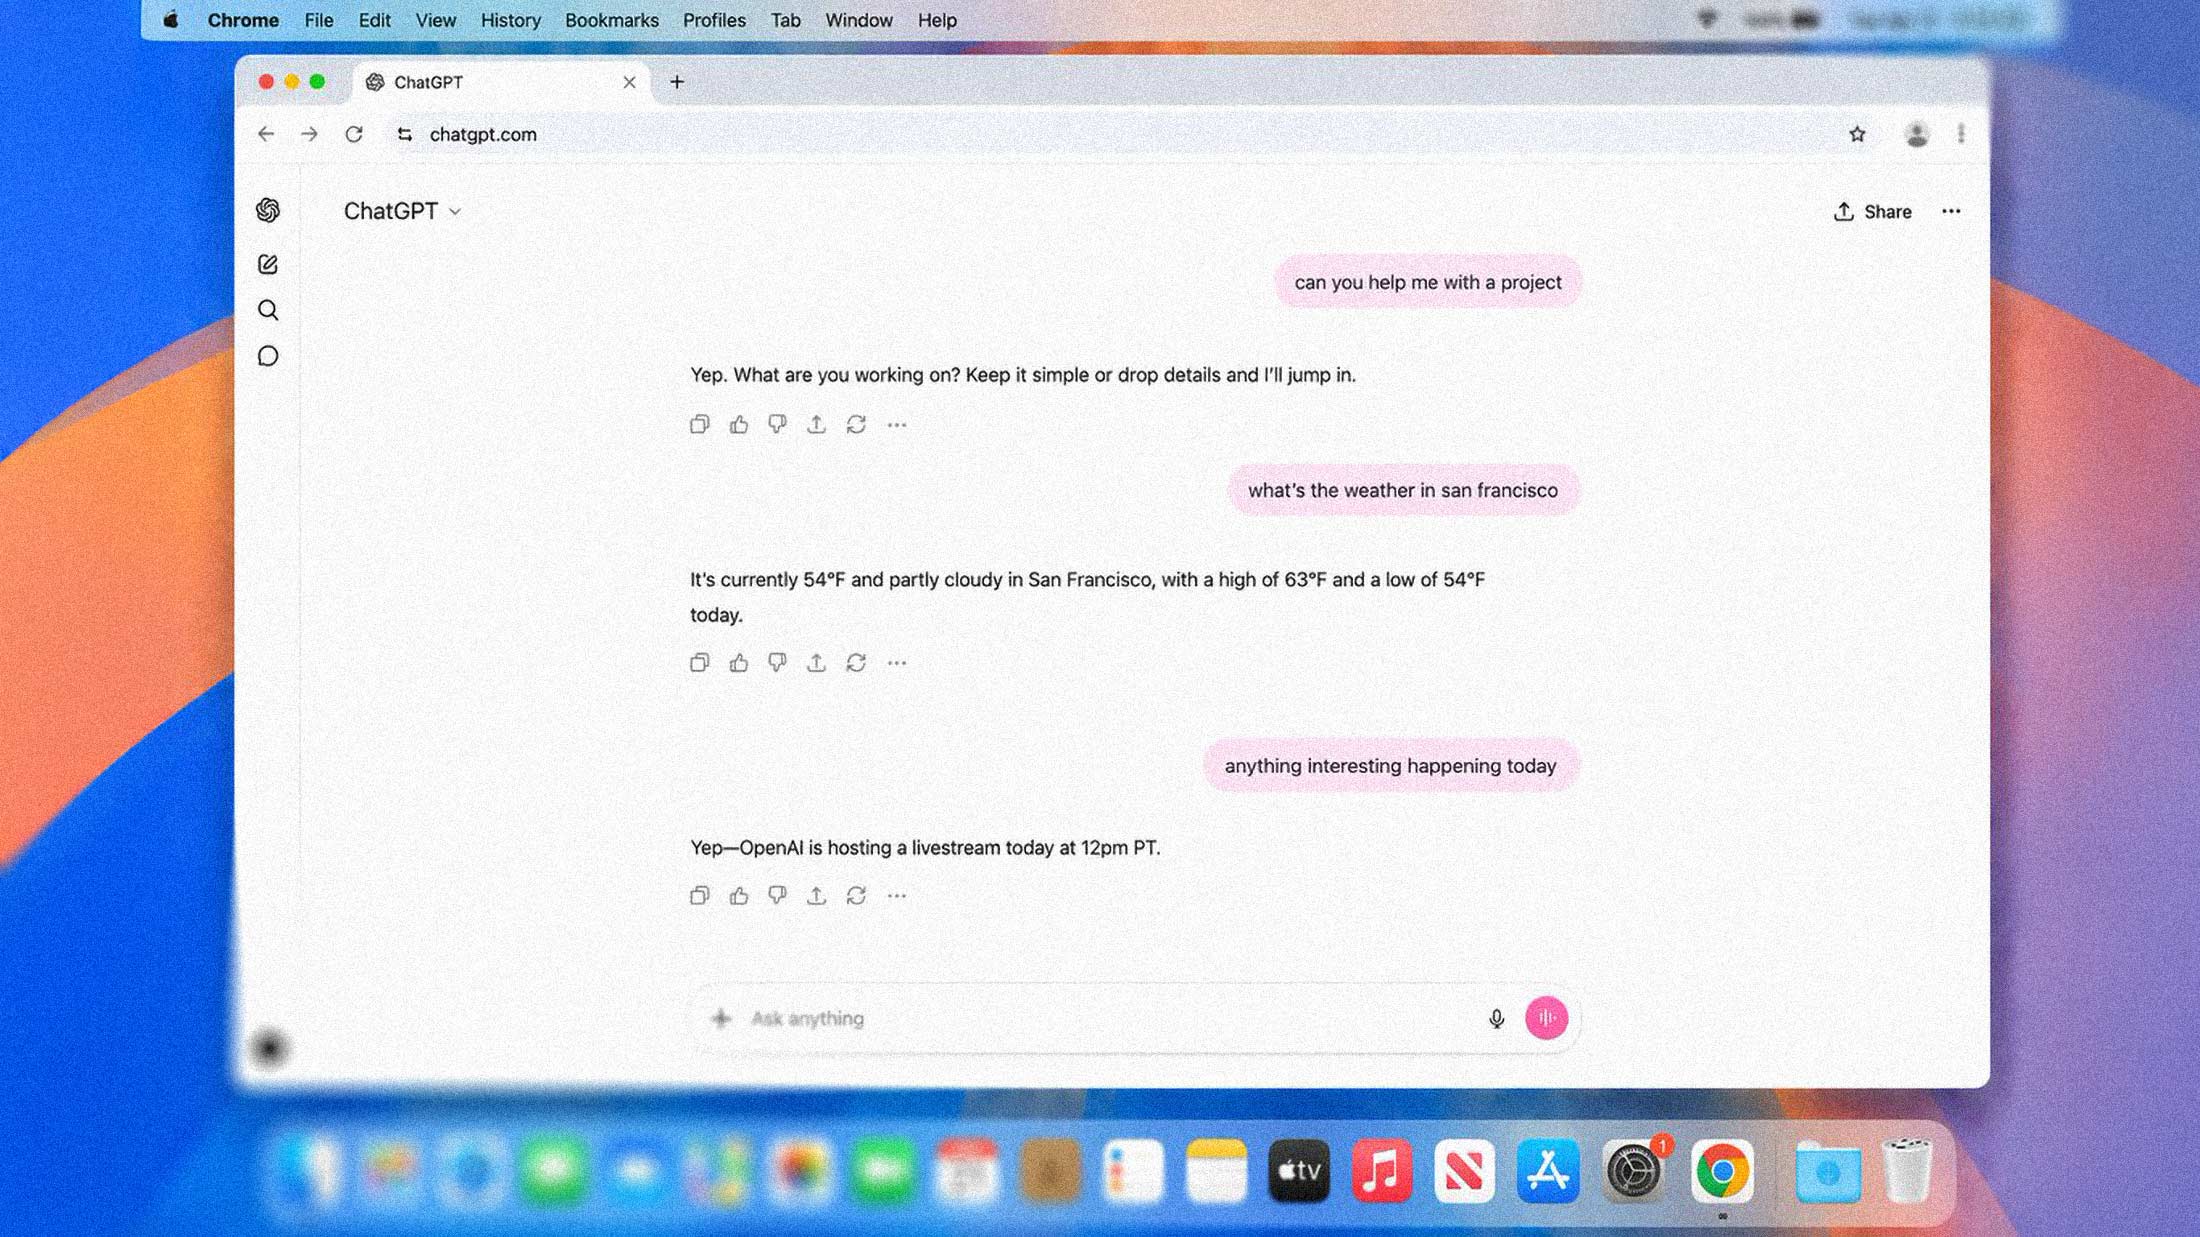The width and height of the screenshot is (2200, 1237).
Task: Open the conversation options three-dot menu
Action: point(1951,211)
